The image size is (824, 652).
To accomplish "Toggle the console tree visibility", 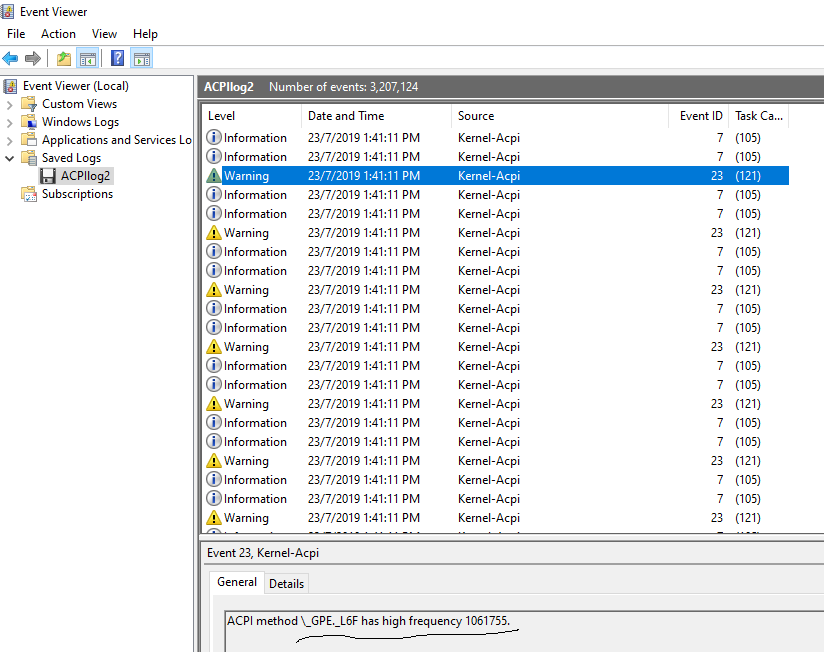I will pyautogui.click(x=88, y=57).
